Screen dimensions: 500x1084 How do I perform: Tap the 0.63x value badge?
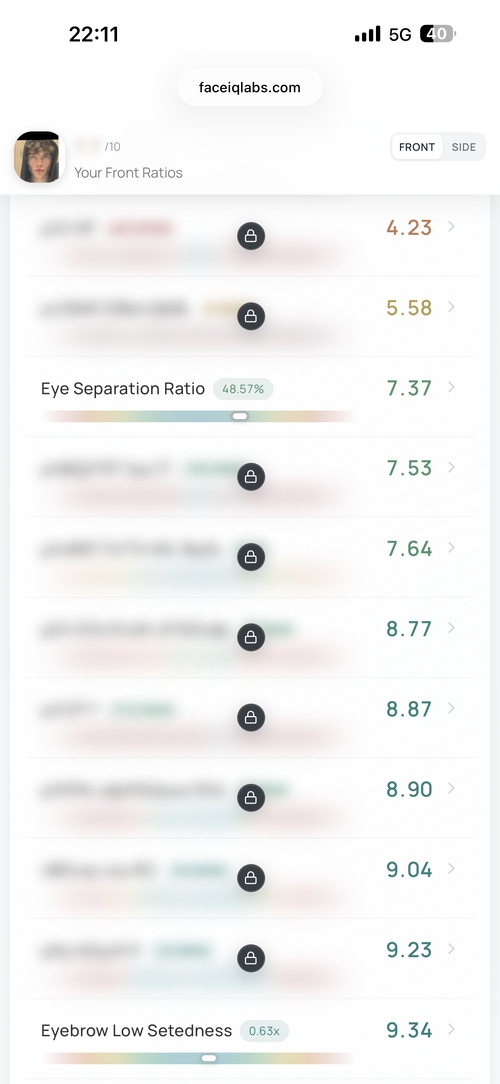264,1031
